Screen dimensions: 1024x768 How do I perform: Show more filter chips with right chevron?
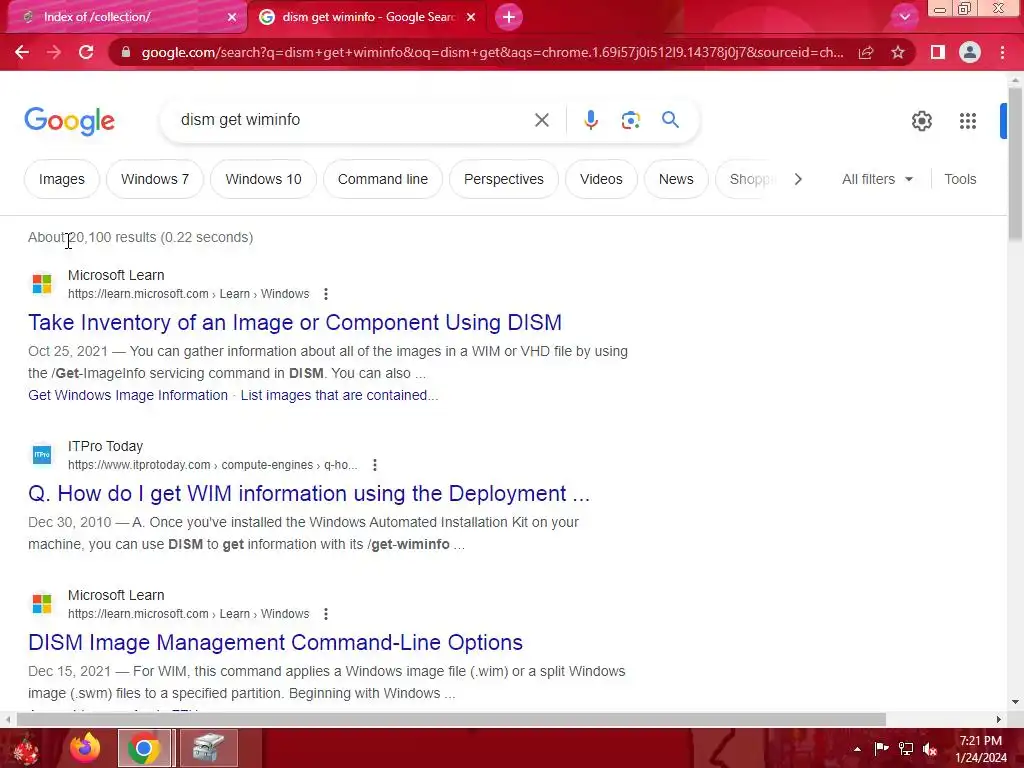click(x=798, y=179)
